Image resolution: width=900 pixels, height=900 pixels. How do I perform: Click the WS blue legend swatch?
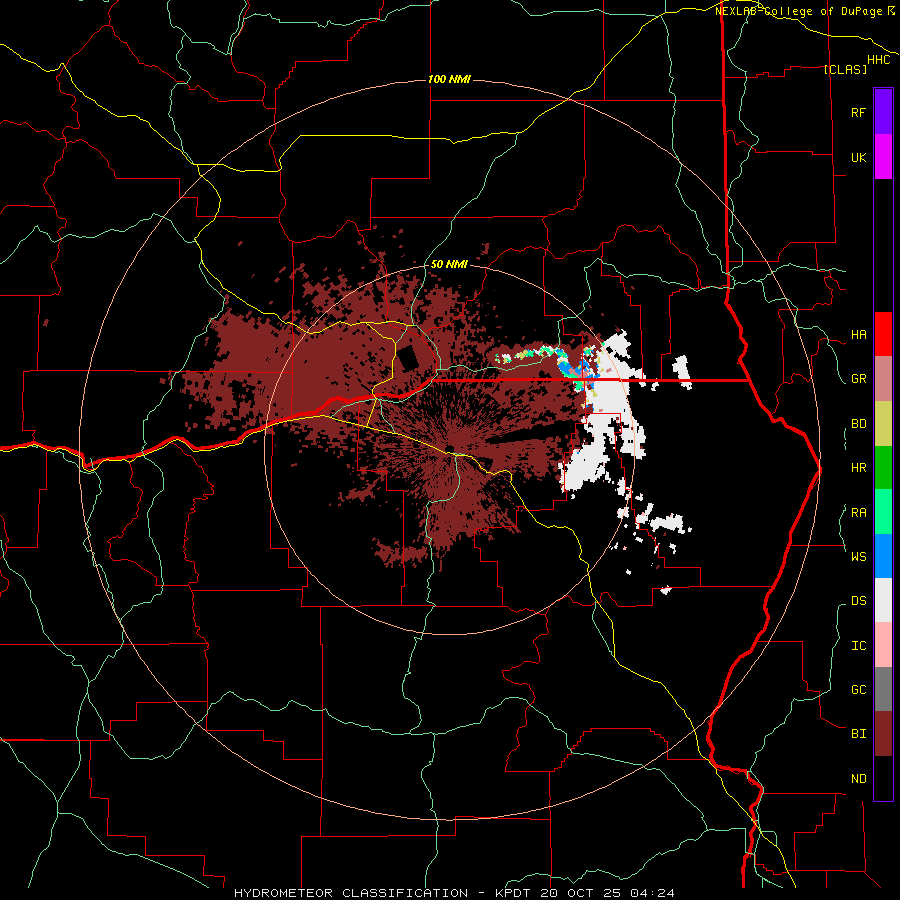click(883, 556)
